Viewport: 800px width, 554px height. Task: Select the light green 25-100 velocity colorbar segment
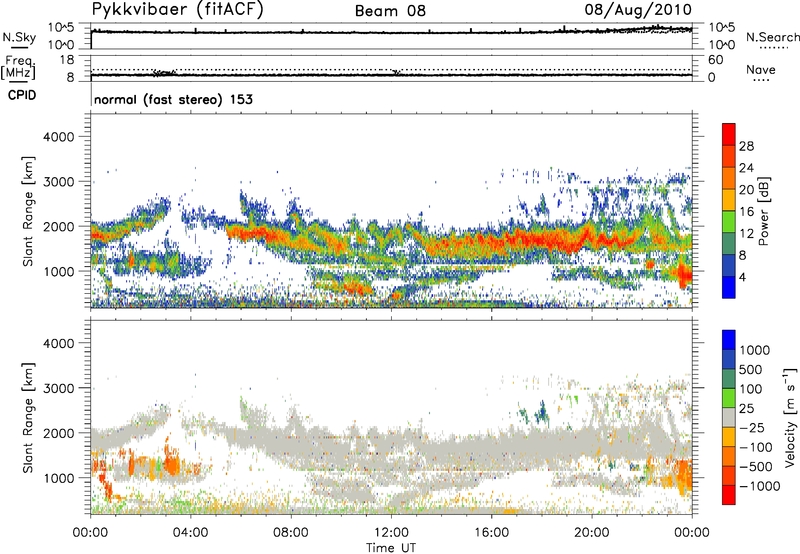[729, 398]
